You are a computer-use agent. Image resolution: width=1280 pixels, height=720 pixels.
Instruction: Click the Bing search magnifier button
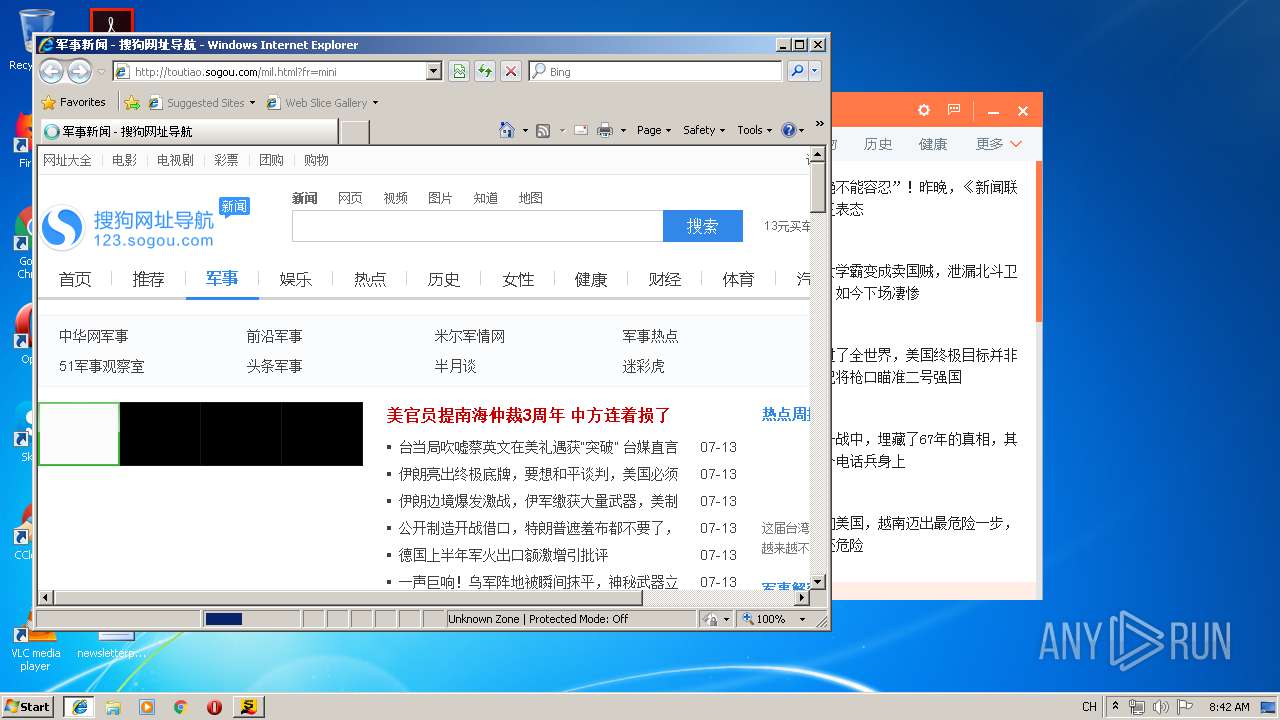coord(796,71)
